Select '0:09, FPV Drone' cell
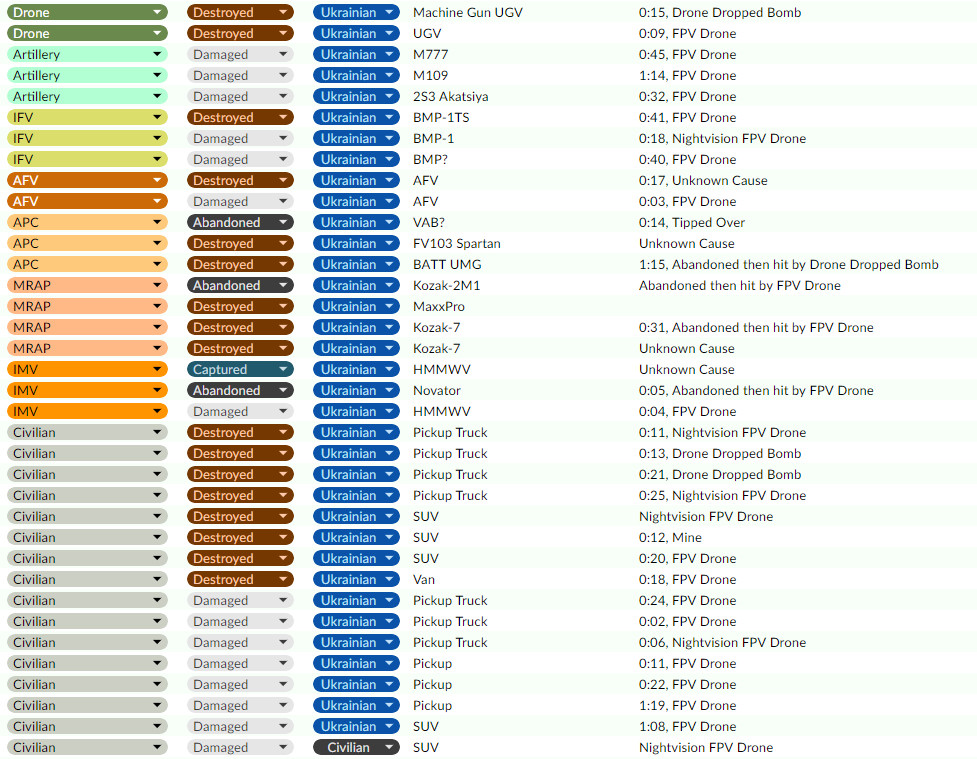This screenshot has height=759, width=977. tap(687, 34)
